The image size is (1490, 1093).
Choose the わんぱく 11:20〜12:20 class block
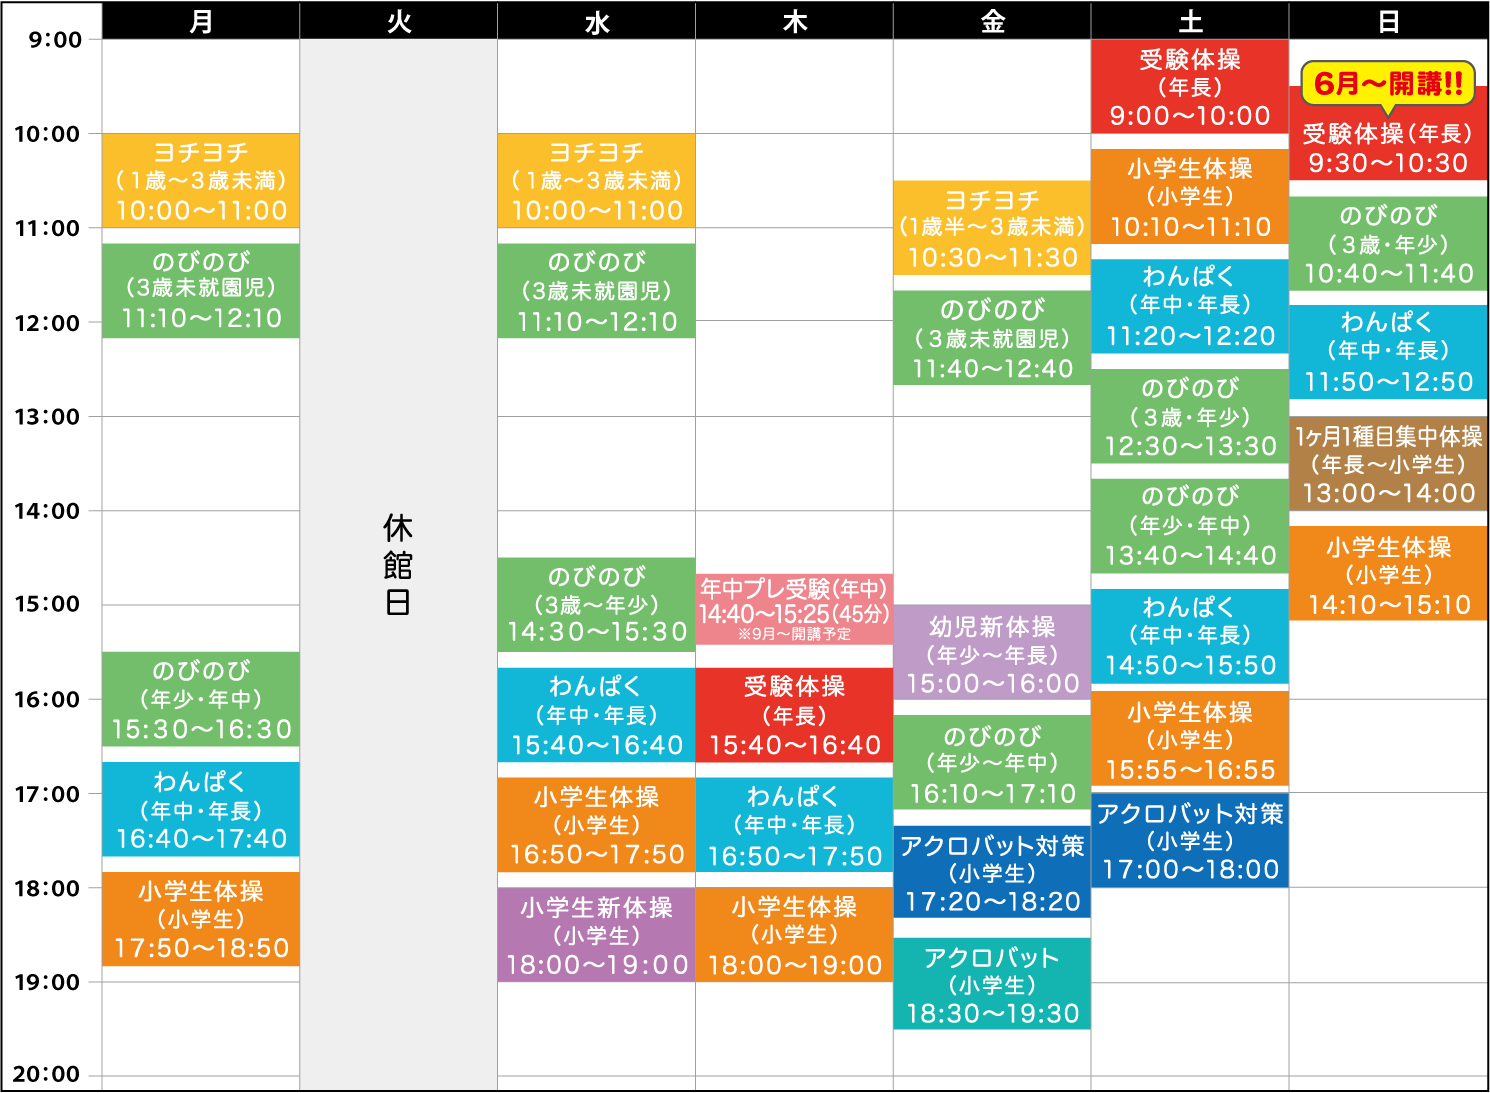(x=1191, y=307)
